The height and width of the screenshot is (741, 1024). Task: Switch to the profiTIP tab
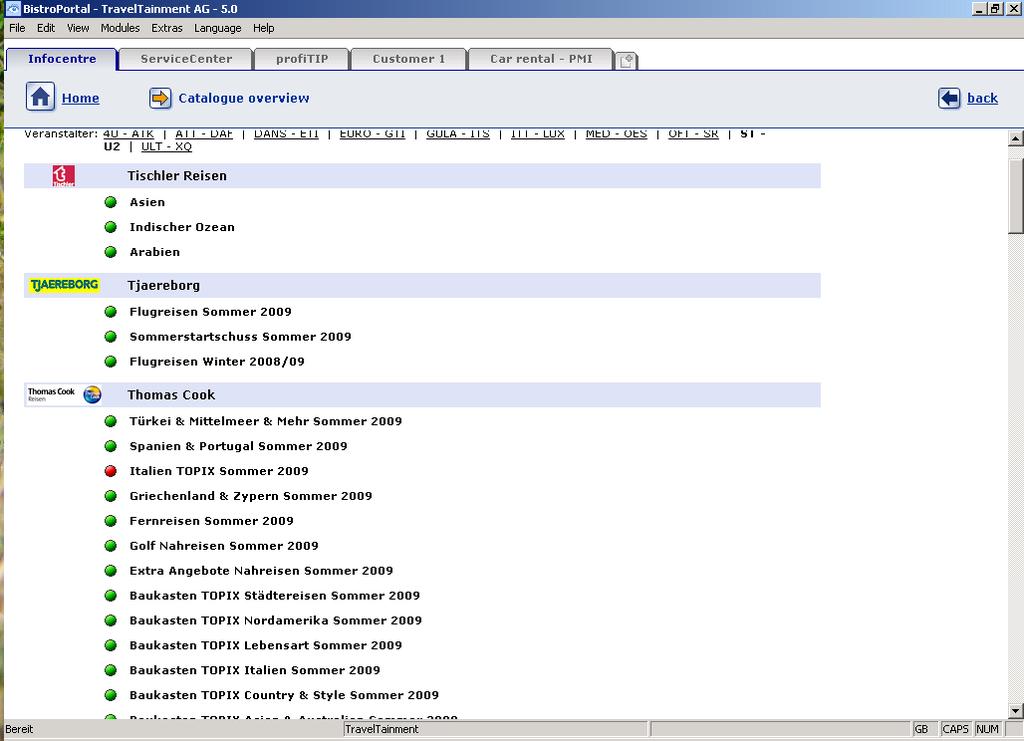point(302,59)
